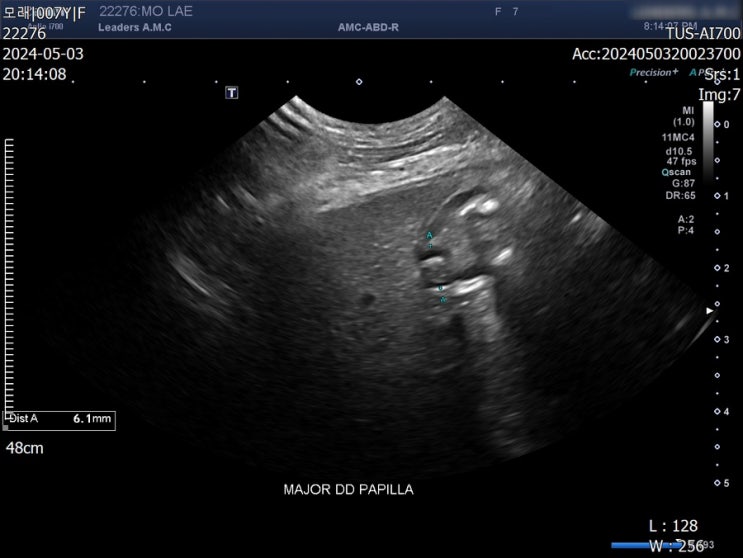
Task: Click the MI (1.0) value
Action: click(x=684, y=116)
